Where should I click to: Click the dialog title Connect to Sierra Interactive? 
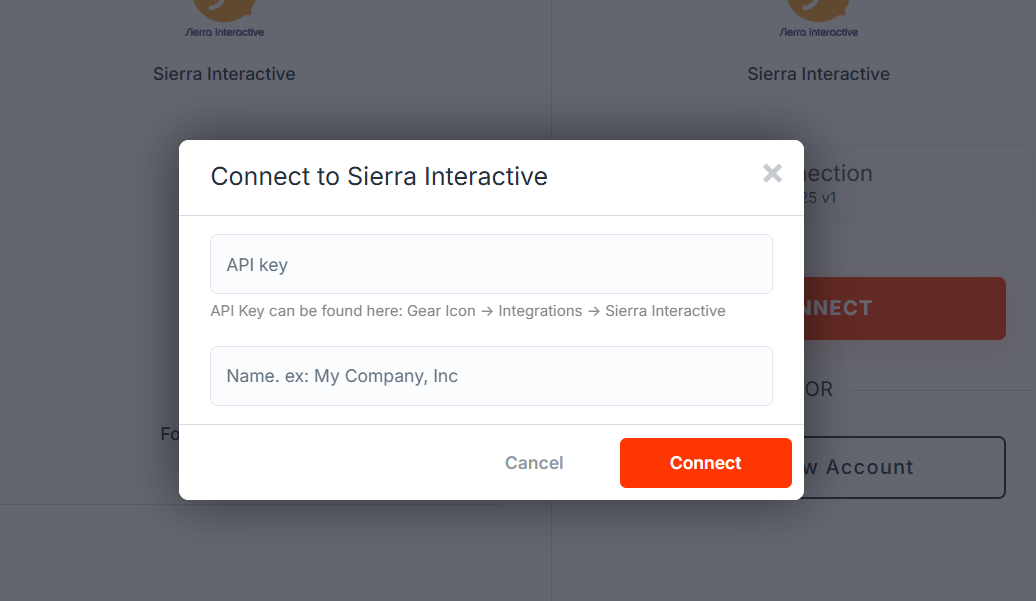pos(379,177)
